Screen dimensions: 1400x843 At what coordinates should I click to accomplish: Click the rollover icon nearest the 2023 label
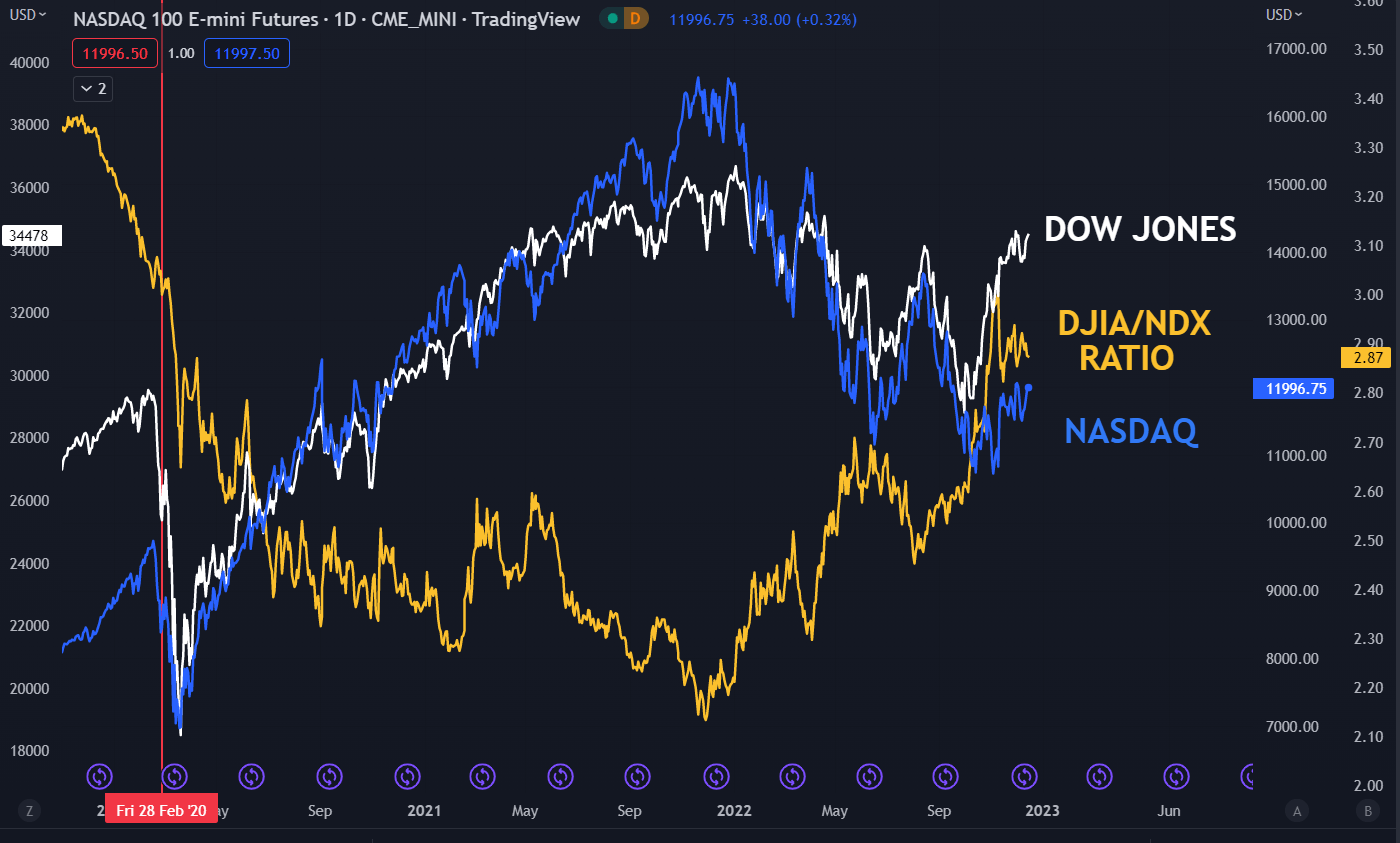(1023, 776)
